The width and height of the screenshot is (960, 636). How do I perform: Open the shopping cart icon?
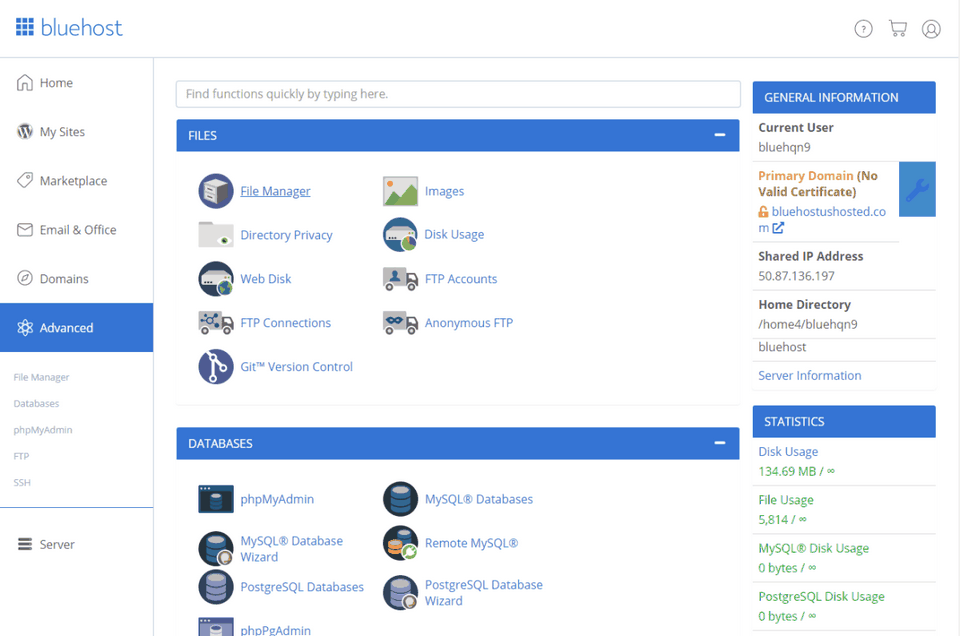(x=898, y=29)
